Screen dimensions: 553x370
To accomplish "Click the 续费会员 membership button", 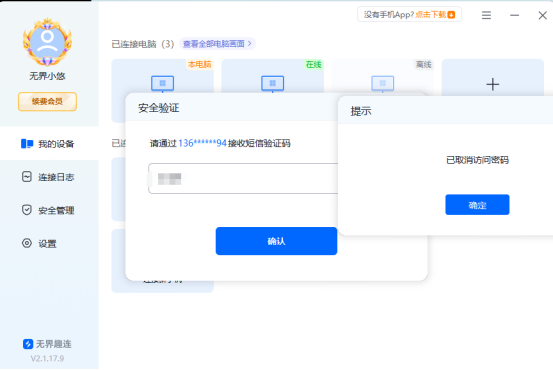I will point(47,102).
